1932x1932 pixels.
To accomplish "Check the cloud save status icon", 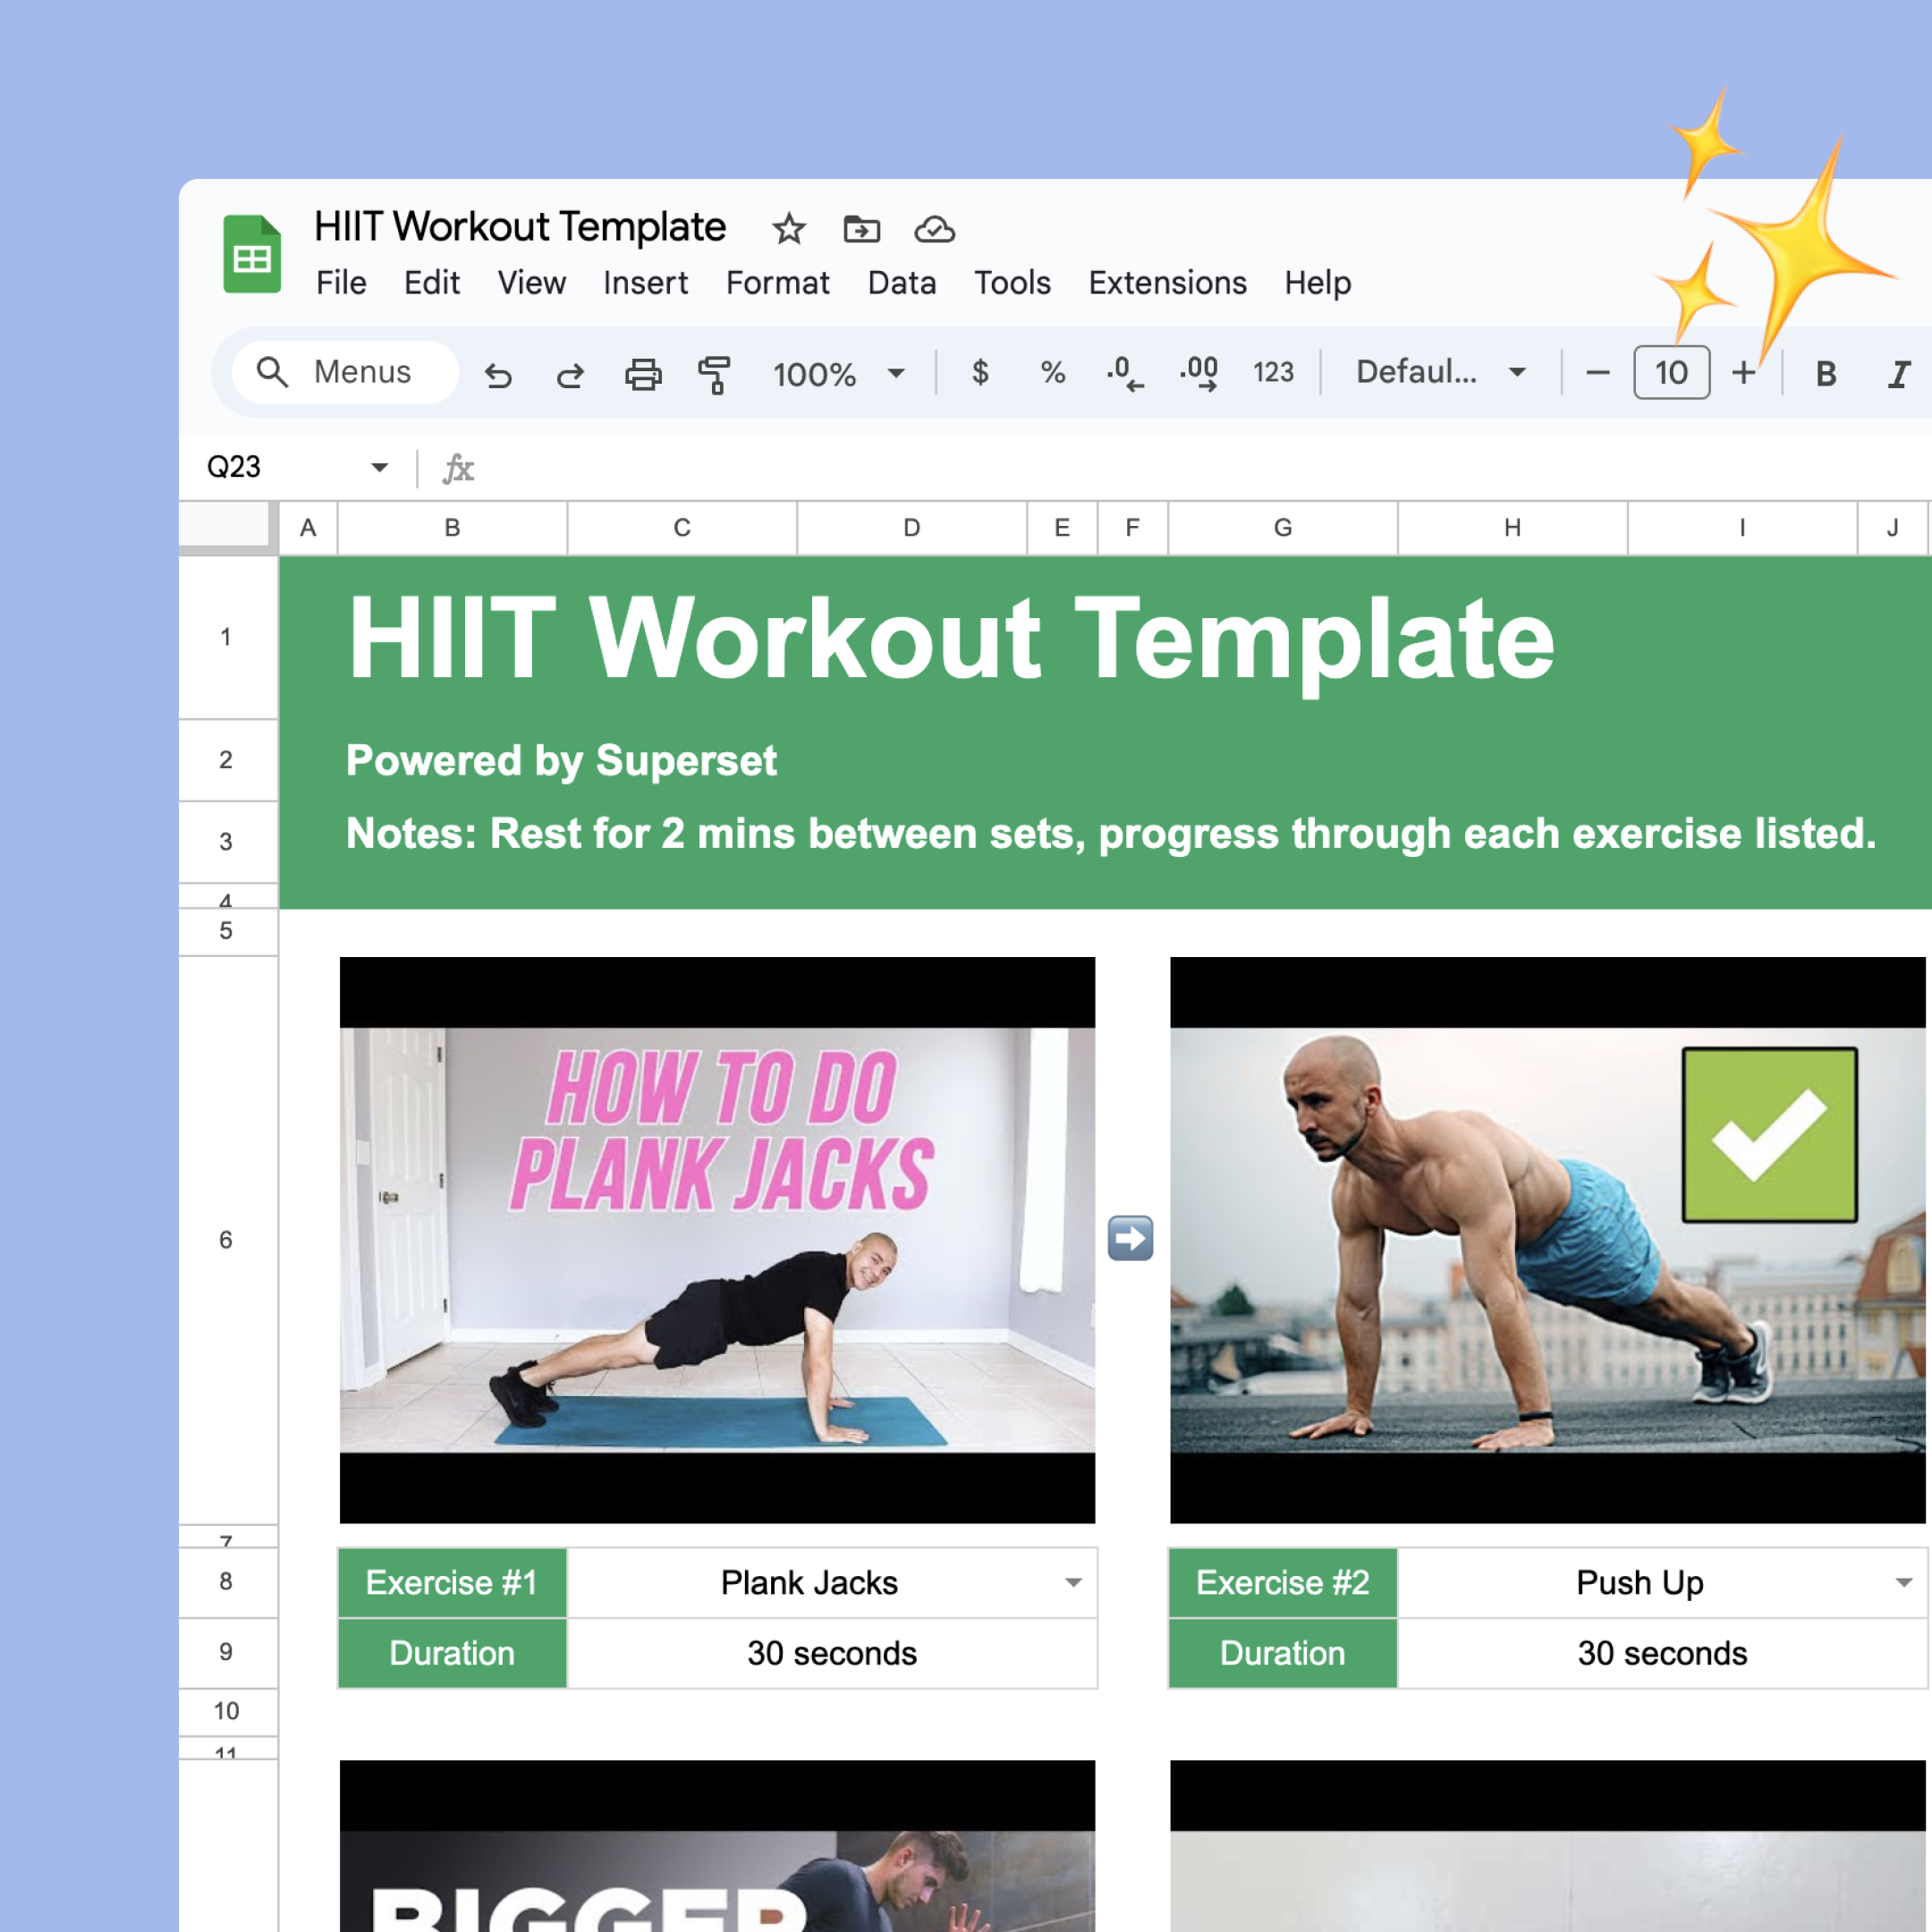I will (x=934, y=229).
